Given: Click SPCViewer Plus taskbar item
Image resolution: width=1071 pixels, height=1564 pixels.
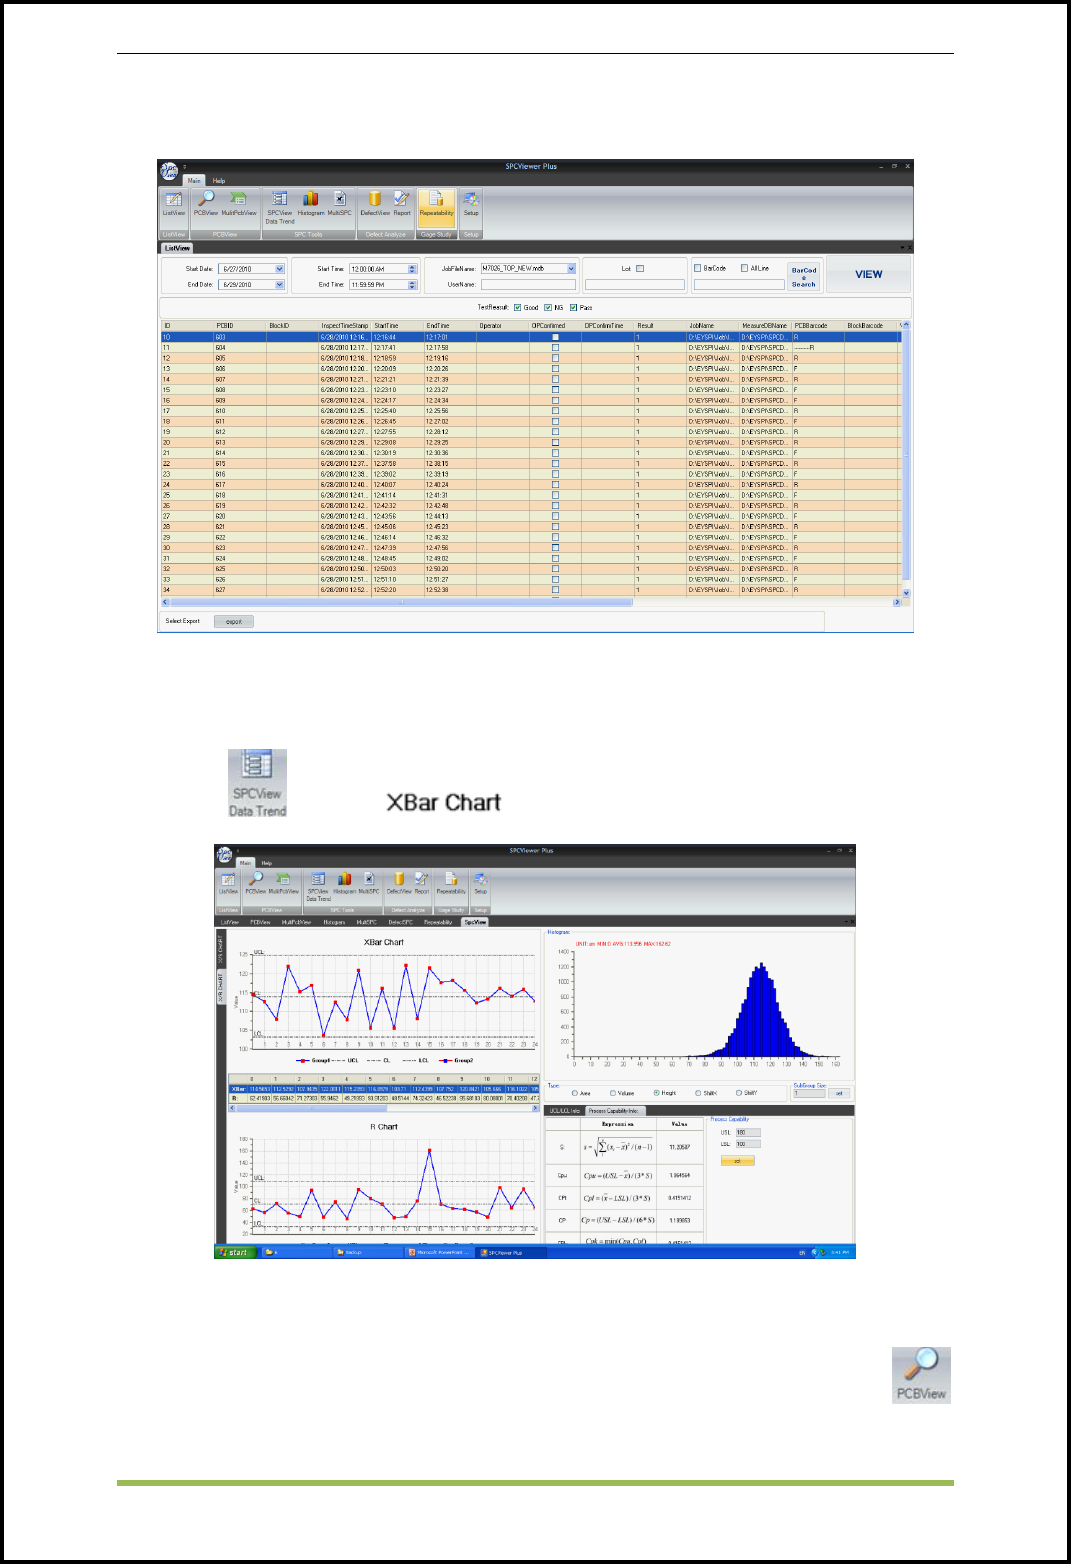Looking at the screenshot, I should (510, 1252).
